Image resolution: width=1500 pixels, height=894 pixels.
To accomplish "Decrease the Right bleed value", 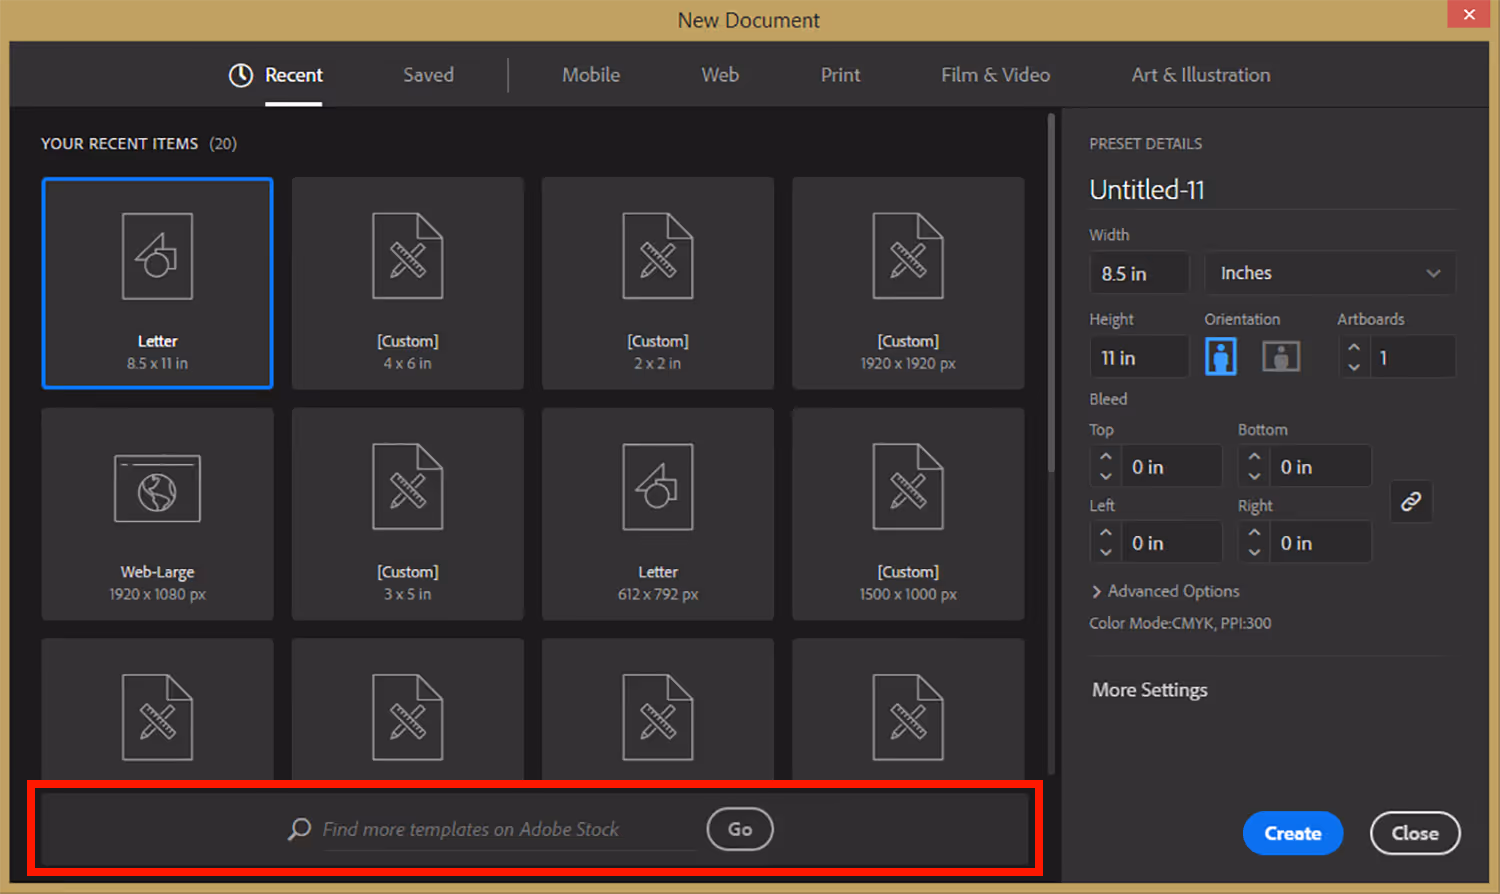I will (1254, 552).
